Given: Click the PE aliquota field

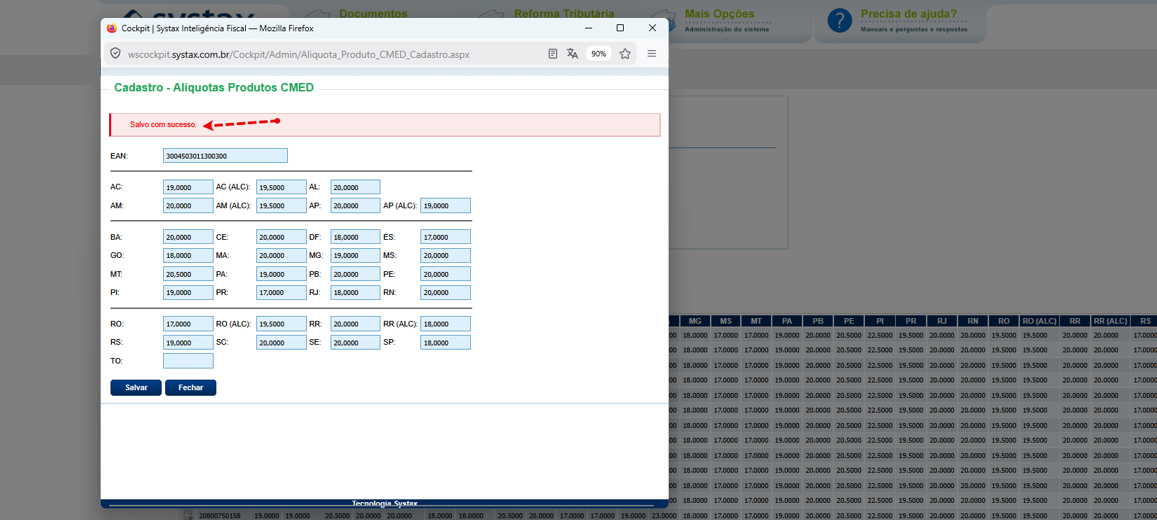Looking at the screenshot, I should (446, 274).
